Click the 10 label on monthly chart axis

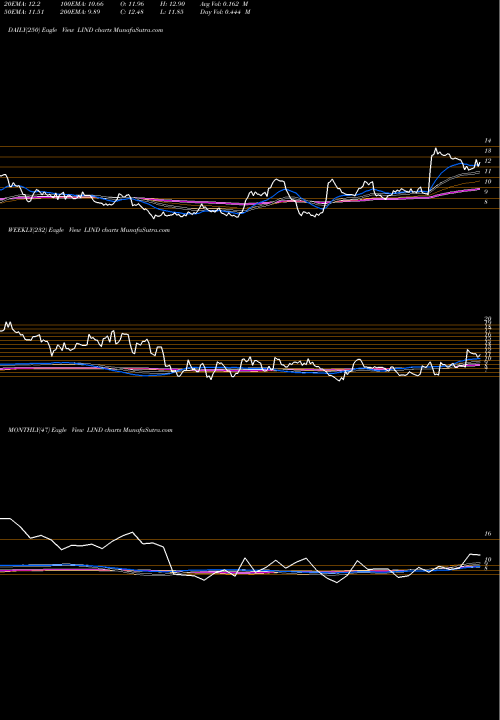click(x=488, y=560)
